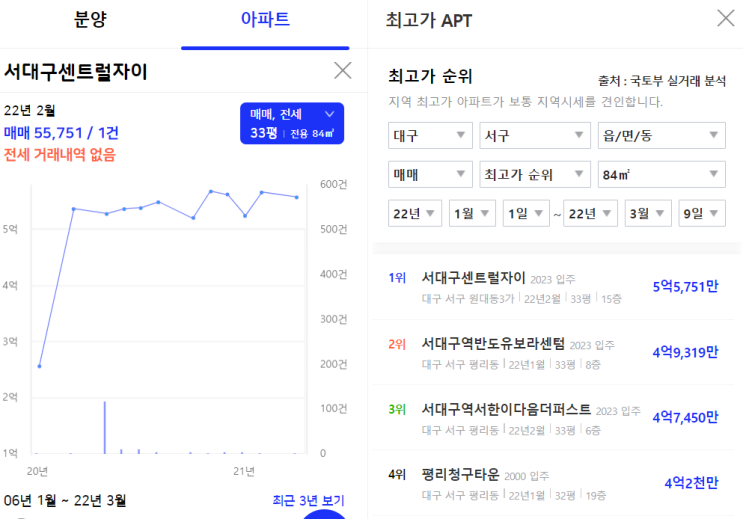Click the last data point on price line

(x=297, y=197)
